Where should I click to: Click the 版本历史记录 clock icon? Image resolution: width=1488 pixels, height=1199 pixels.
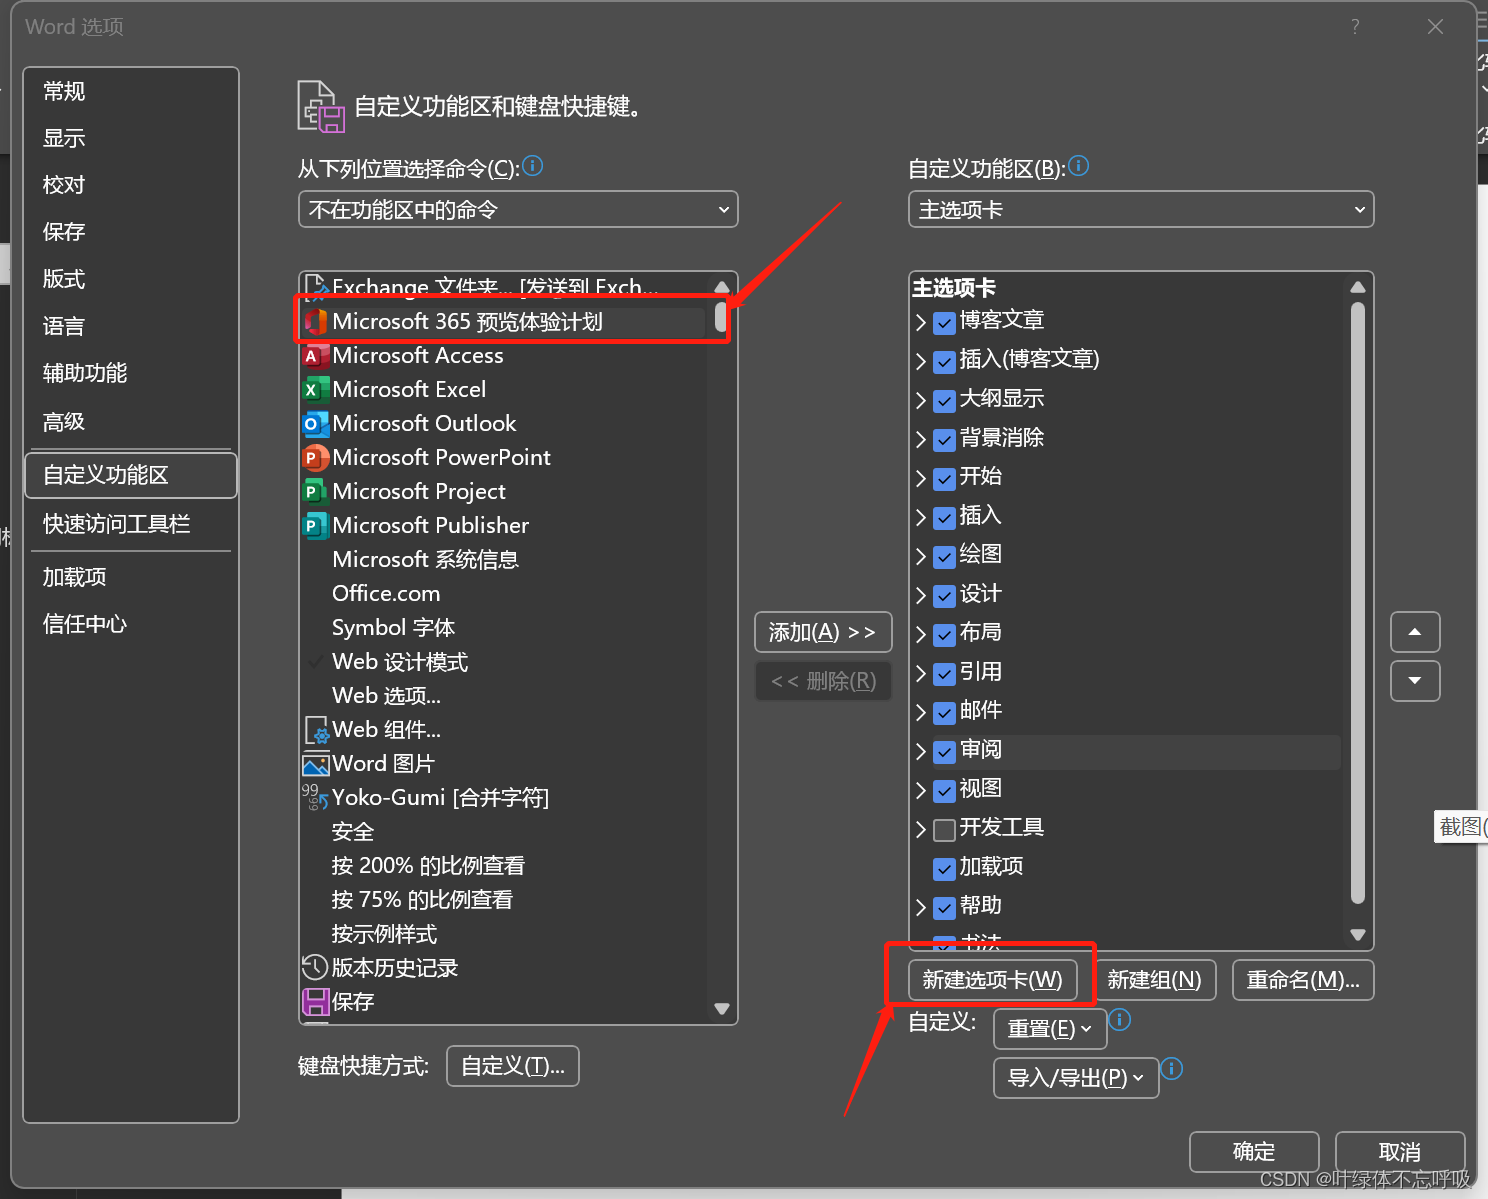(x=316, y=968)
